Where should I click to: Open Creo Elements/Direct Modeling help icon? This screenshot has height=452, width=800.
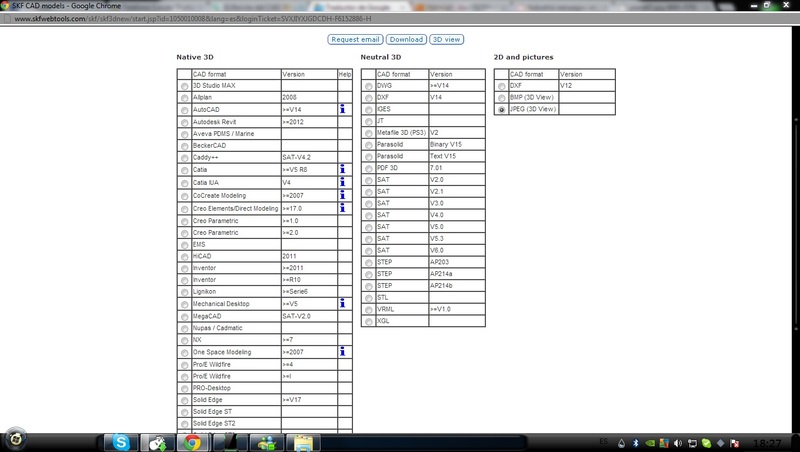342,208
